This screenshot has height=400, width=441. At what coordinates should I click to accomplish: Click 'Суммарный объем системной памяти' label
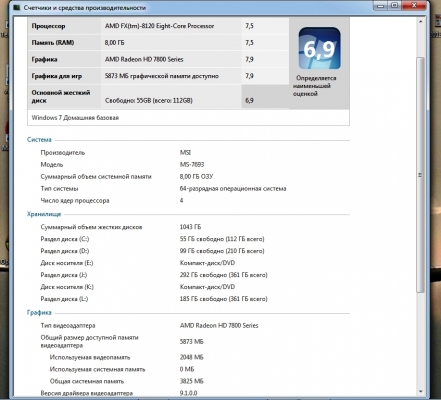coord(96,177)
